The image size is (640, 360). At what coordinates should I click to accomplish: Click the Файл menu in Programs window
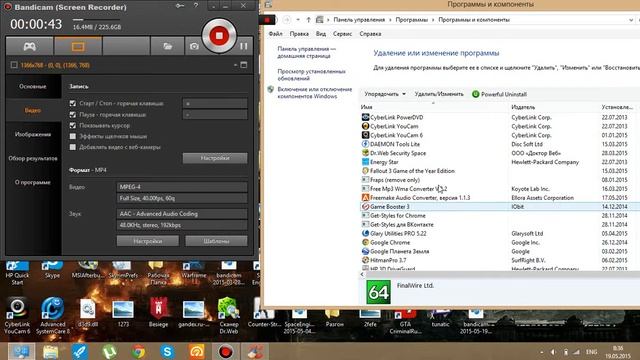(276, 34)
